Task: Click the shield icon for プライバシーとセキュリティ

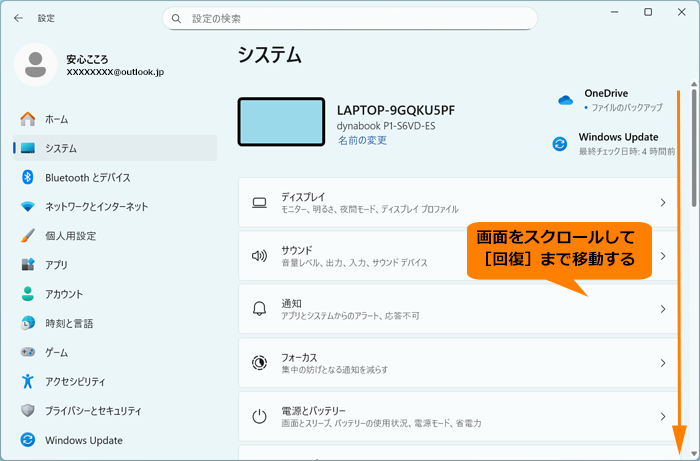Action: click(28, 411)
